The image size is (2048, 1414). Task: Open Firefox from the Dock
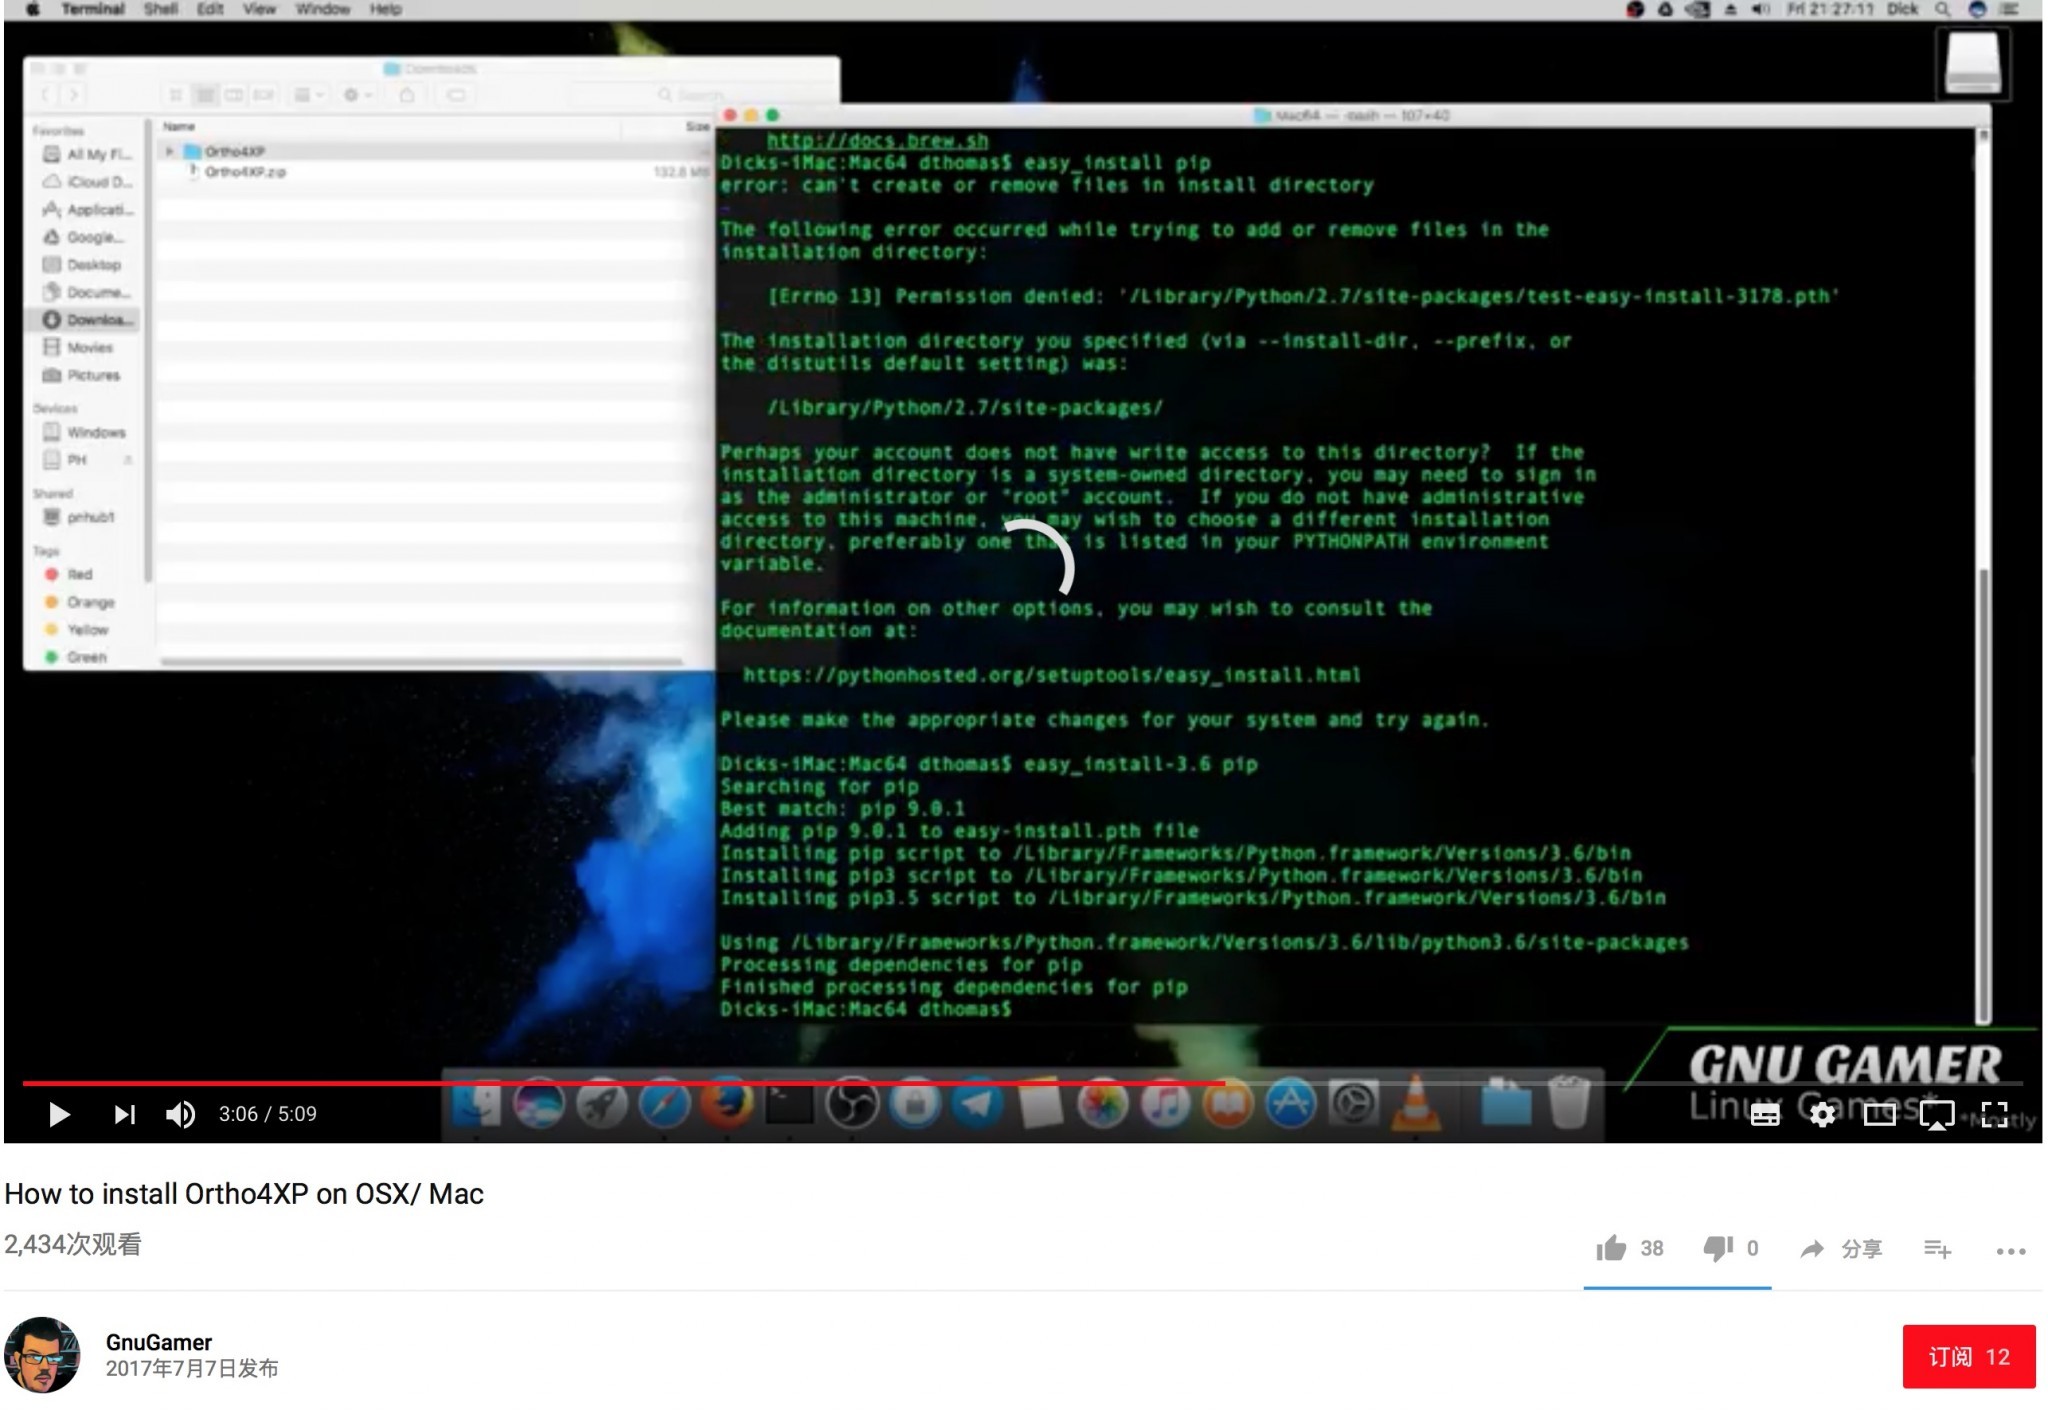(727, 1103)
